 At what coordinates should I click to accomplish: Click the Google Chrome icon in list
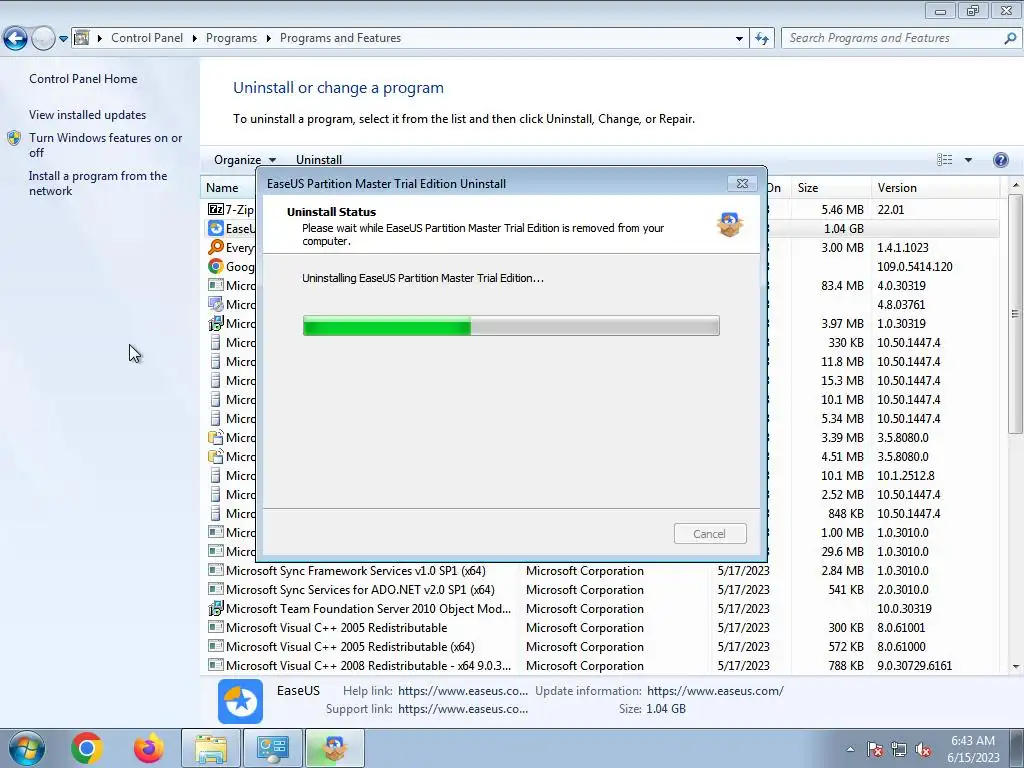coord(216,266)
